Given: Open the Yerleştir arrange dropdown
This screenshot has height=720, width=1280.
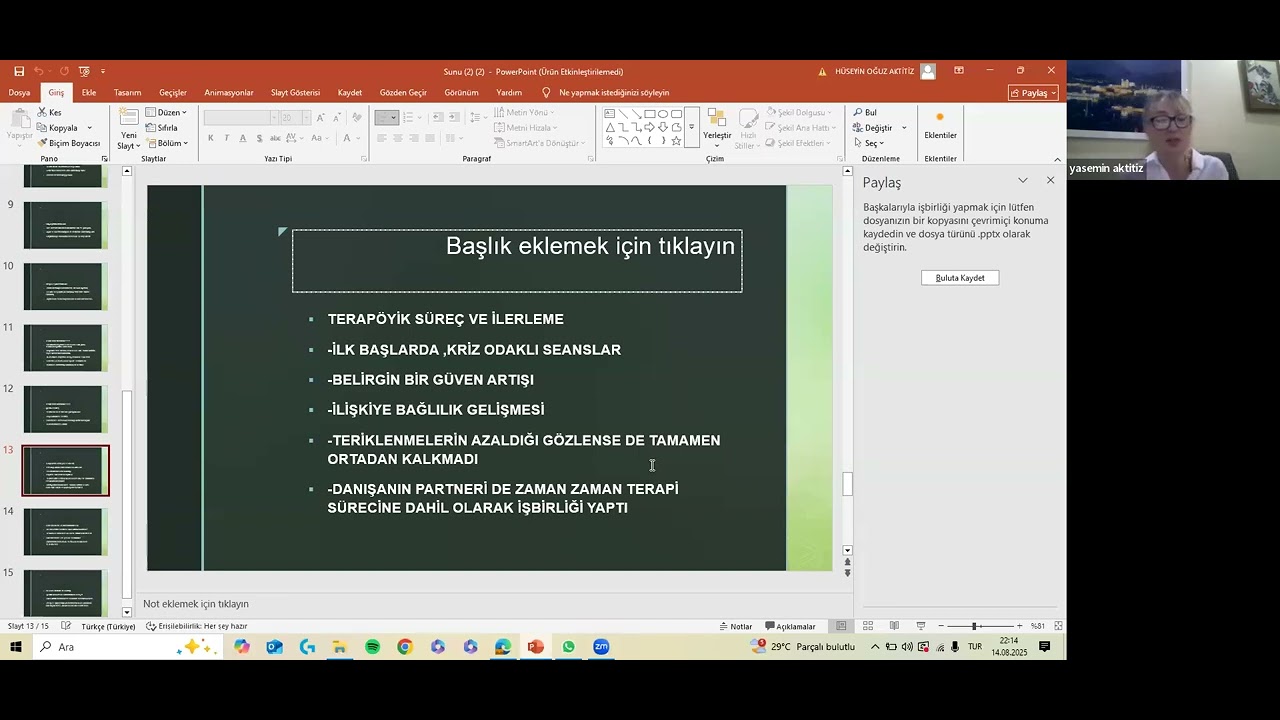Looking at the screenshot, I should point(717,129).
